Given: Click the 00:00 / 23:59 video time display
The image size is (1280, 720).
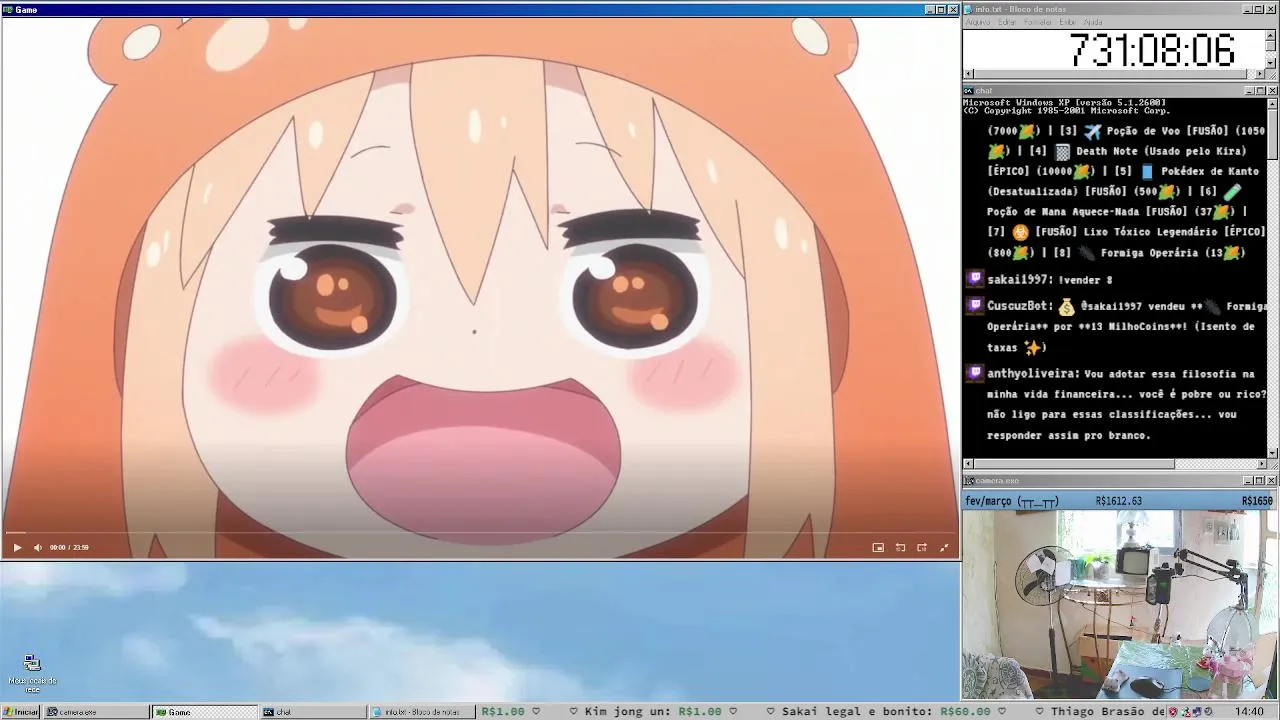Looking at the screenshot, I should pyautogui.click(x=69, y=547).
